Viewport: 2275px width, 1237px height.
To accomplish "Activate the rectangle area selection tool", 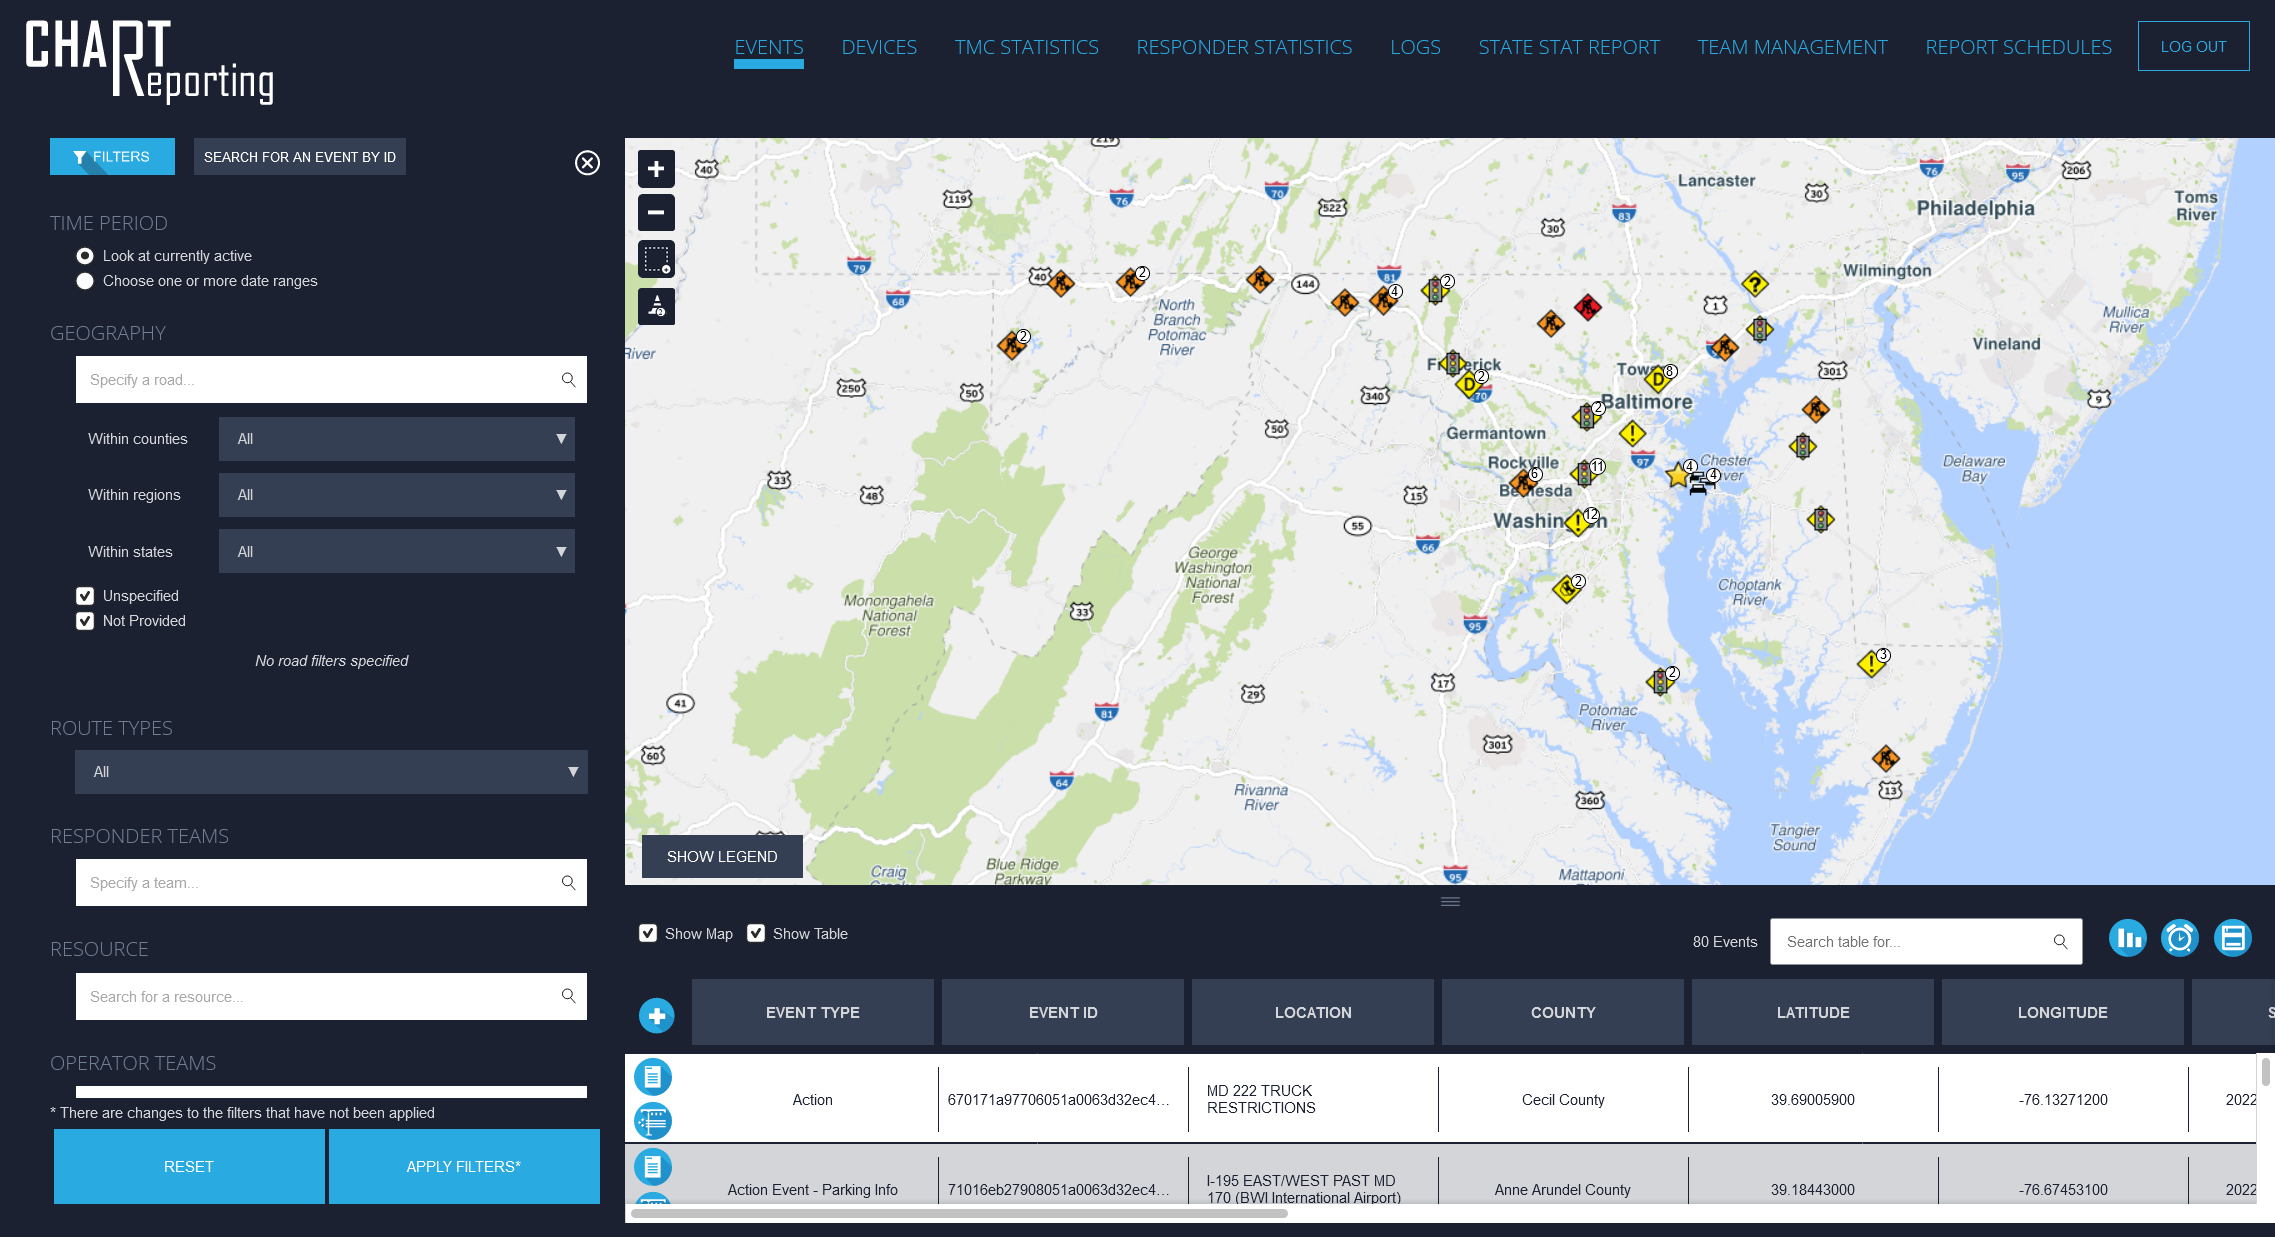I will pos(656,259).
